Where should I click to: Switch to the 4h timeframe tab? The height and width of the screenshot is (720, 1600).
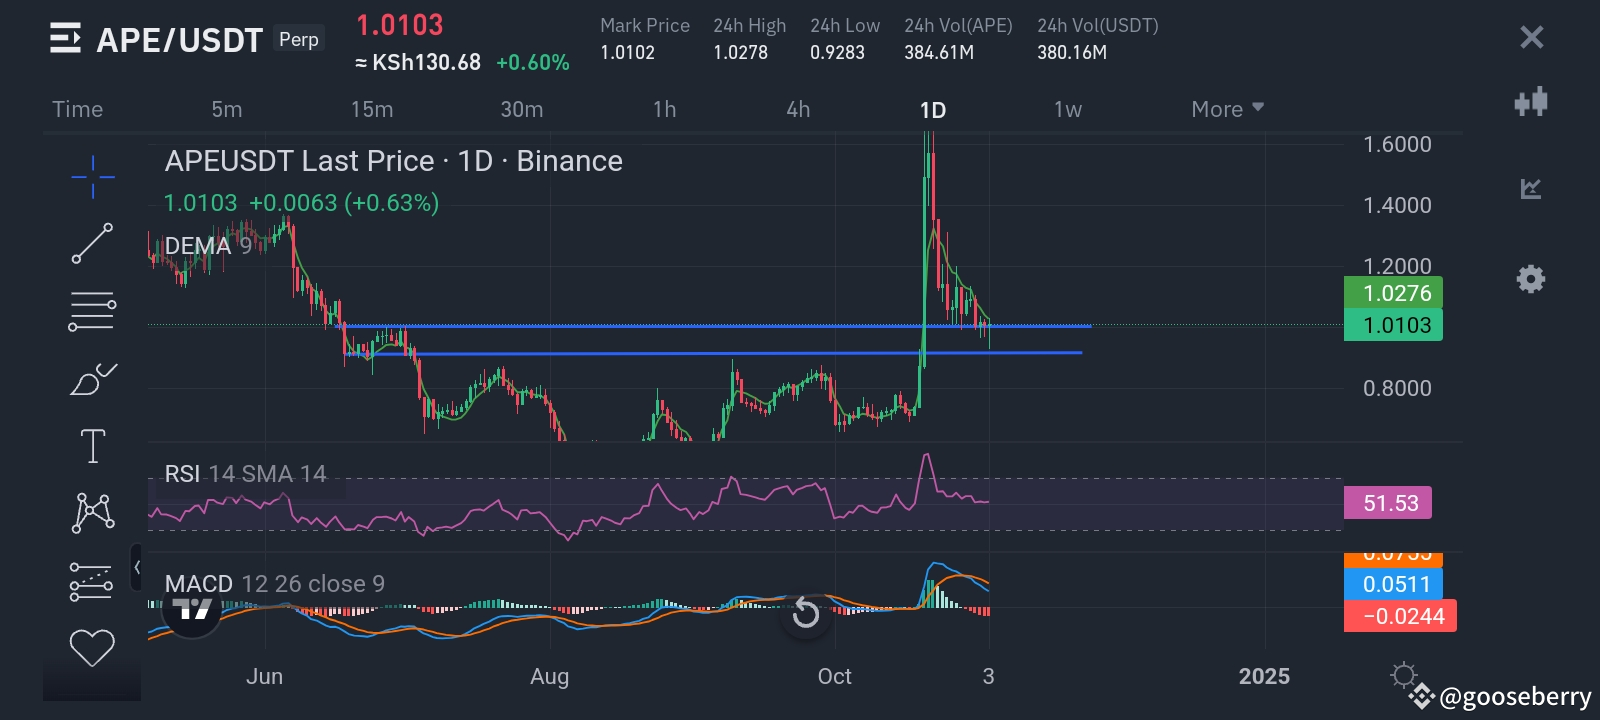coord(798,109)
